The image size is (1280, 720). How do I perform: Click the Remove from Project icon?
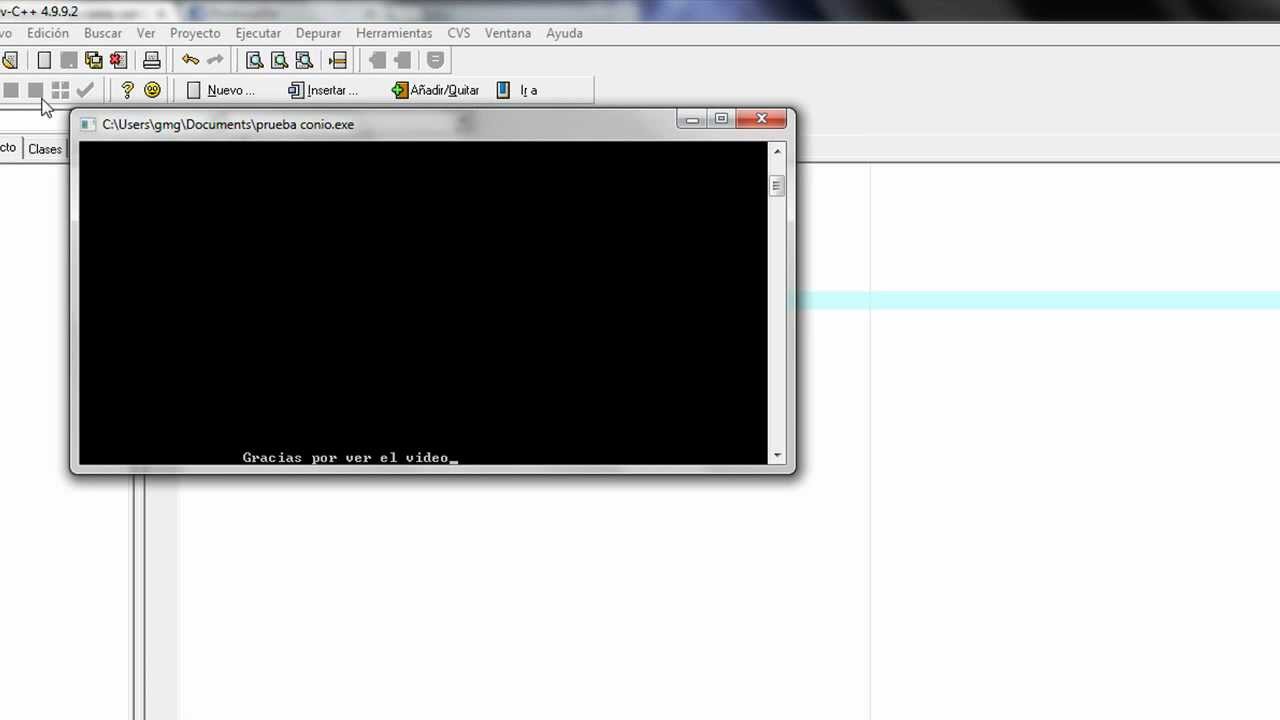(x=402, y=60)
